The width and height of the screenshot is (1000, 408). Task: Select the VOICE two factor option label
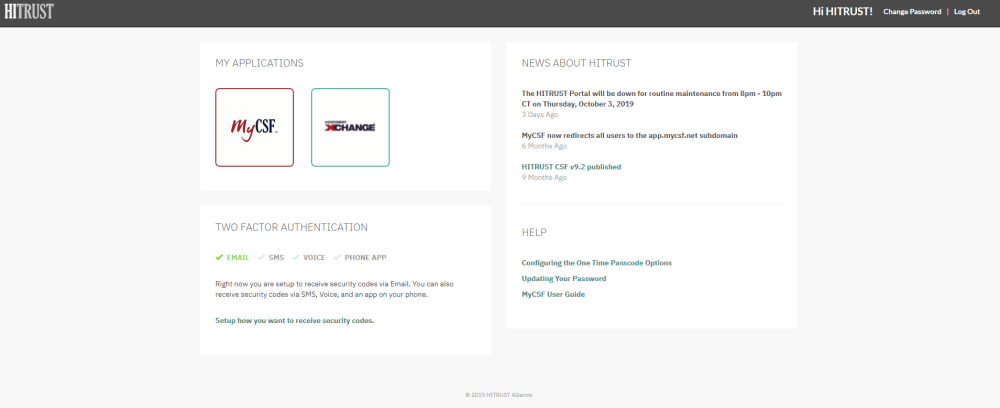click(314, 258)
